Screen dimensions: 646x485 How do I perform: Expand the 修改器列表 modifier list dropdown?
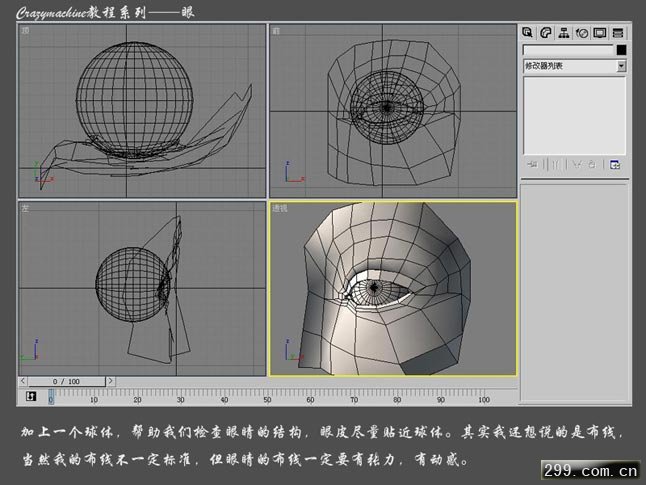pos(621,66)
